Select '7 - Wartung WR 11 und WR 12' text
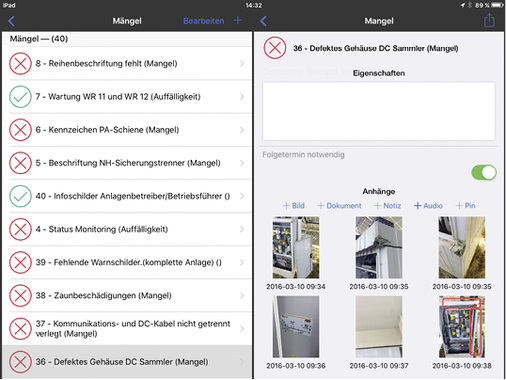Screen dimensions: 506x380 (92, 97)
